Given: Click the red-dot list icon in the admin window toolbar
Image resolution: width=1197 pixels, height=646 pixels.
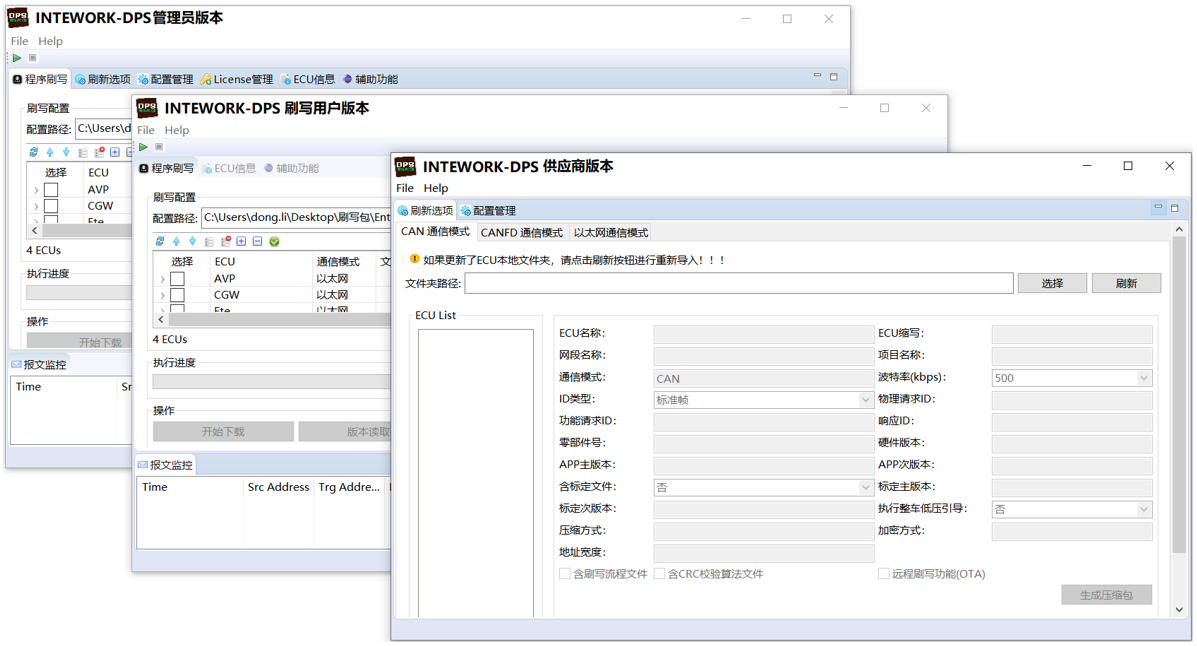Looking at the screenshot, I should pos(99,153).
